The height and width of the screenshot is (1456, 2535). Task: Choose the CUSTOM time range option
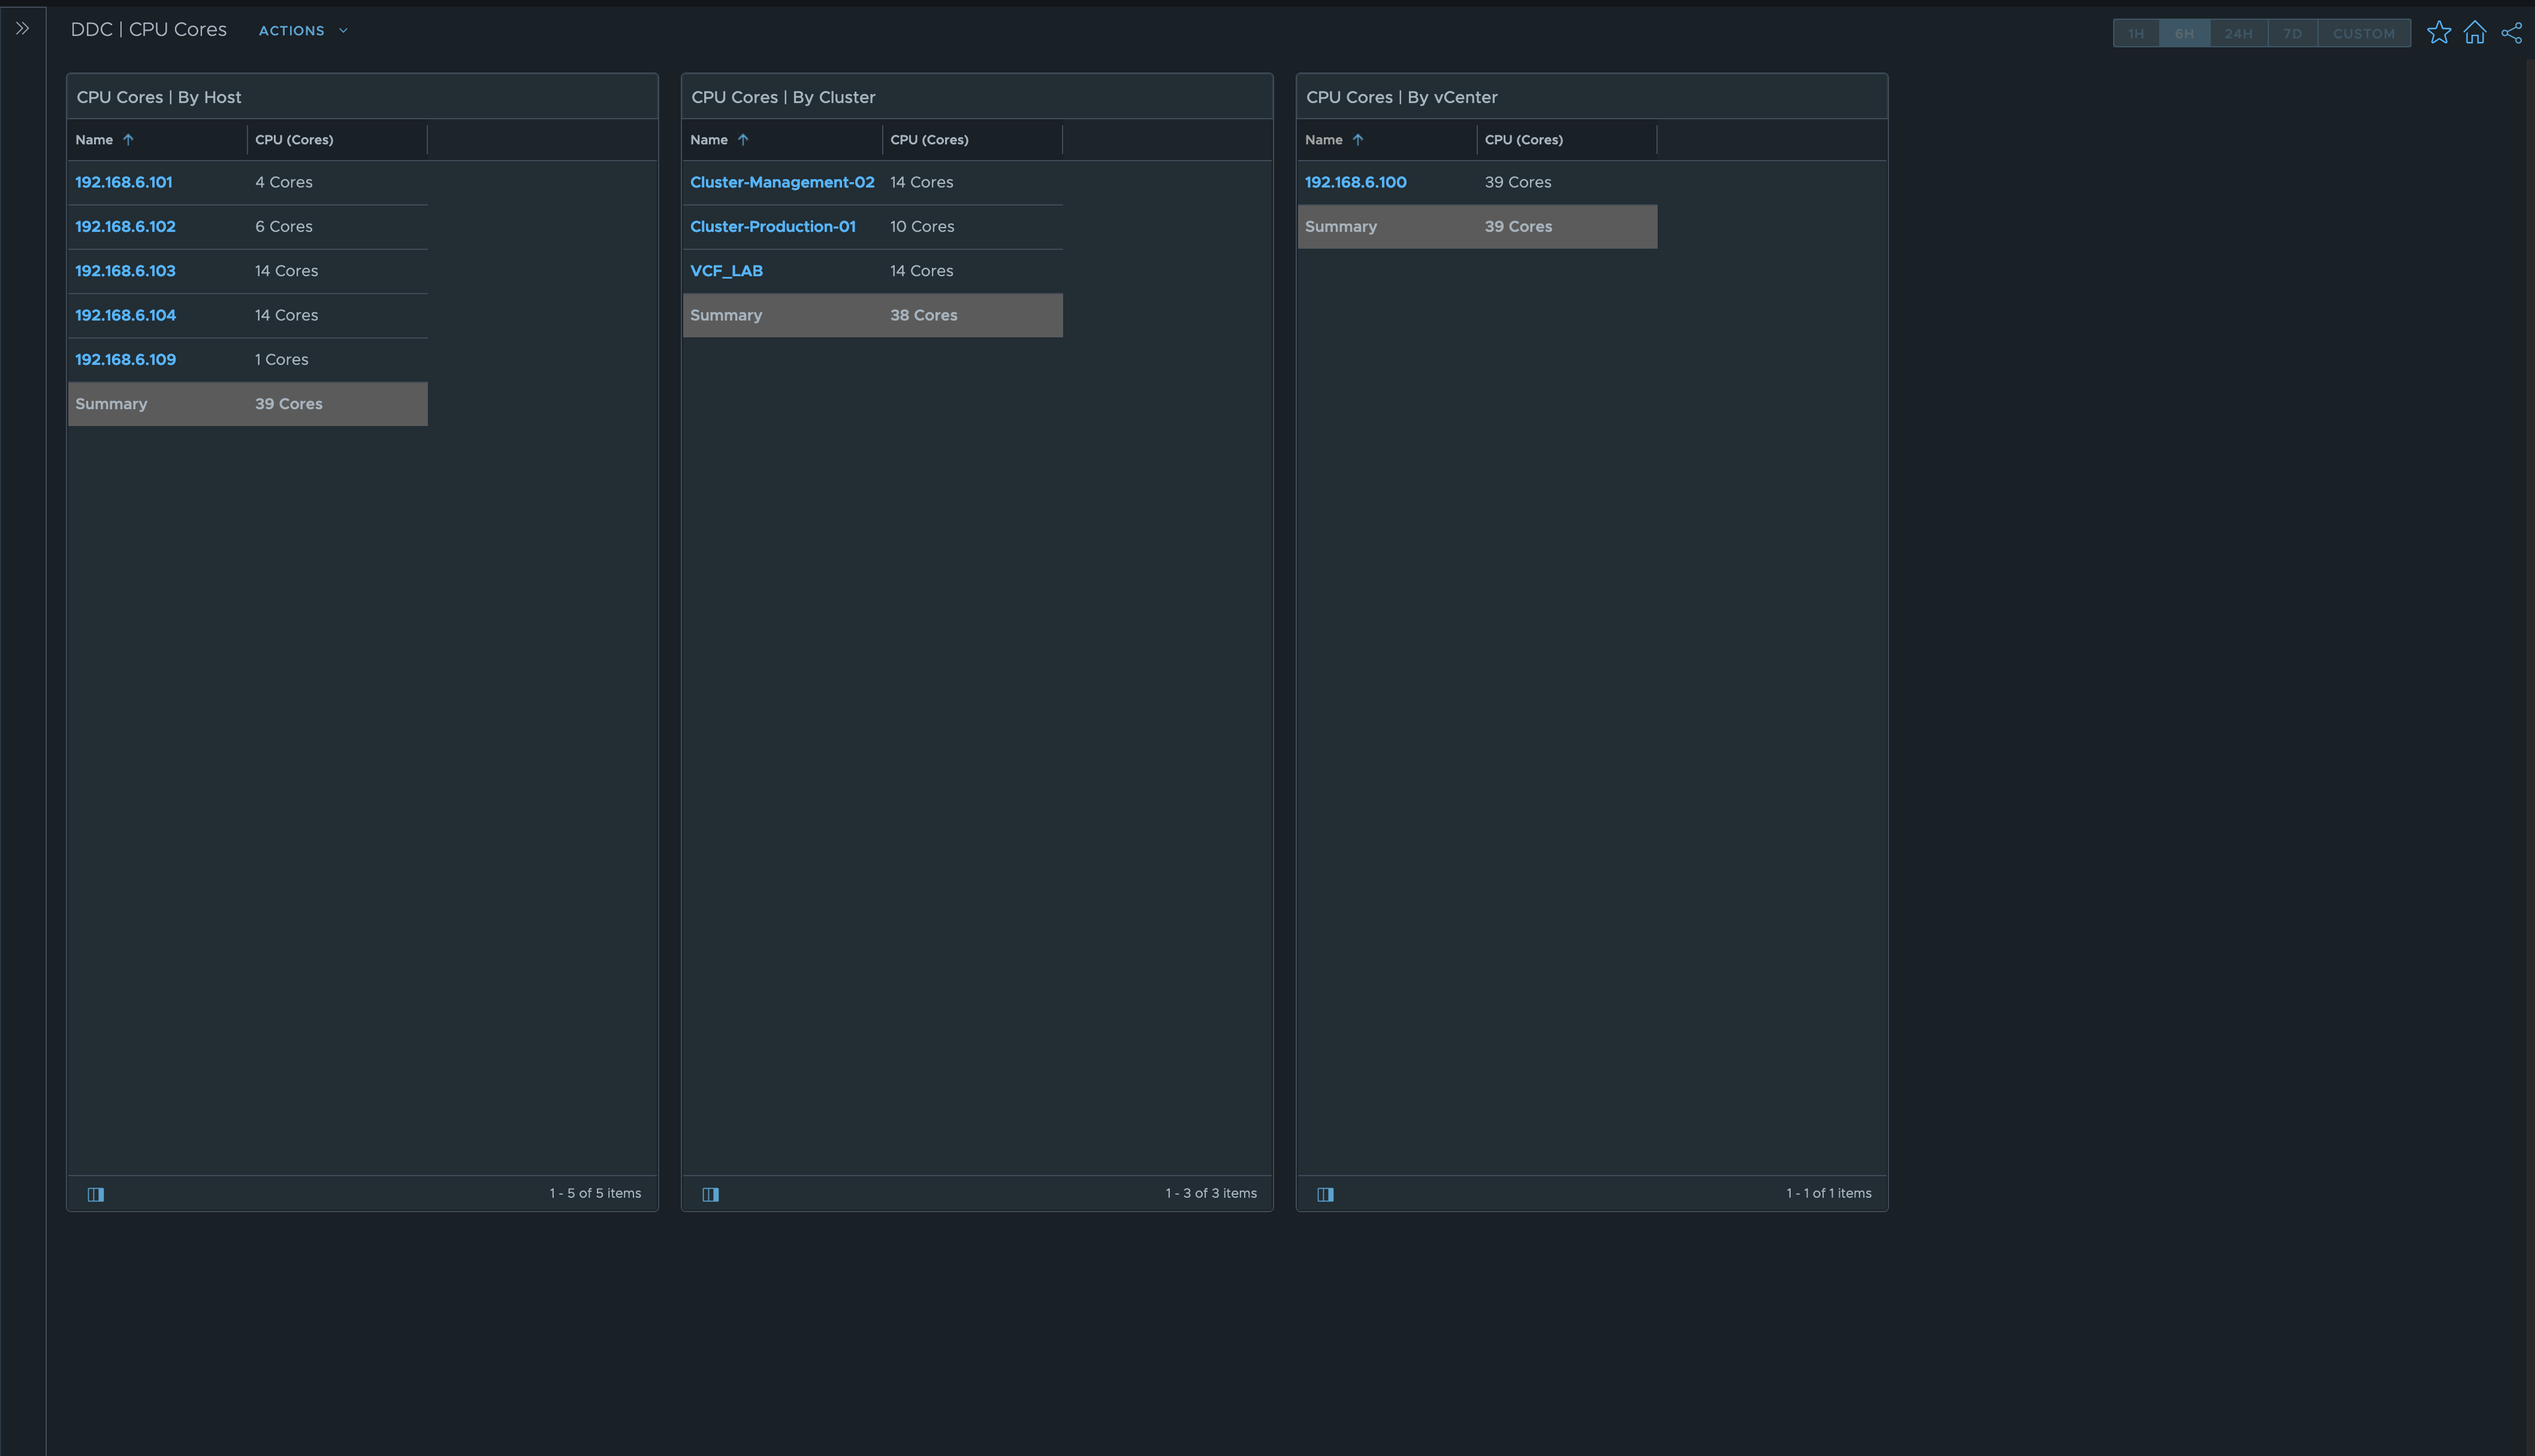(2363, 34)
